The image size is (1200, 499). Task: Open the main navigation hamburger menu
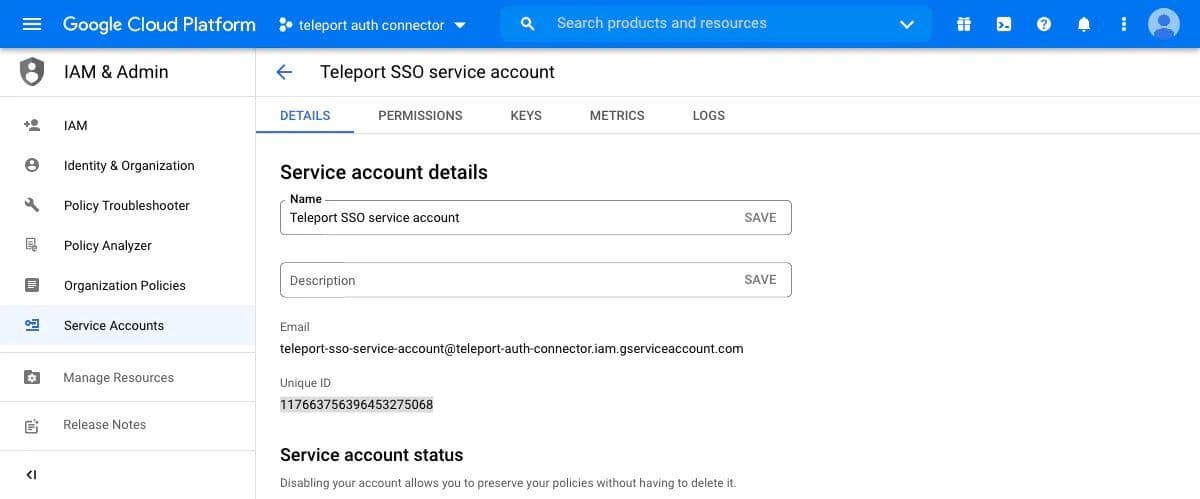[32, 24]
